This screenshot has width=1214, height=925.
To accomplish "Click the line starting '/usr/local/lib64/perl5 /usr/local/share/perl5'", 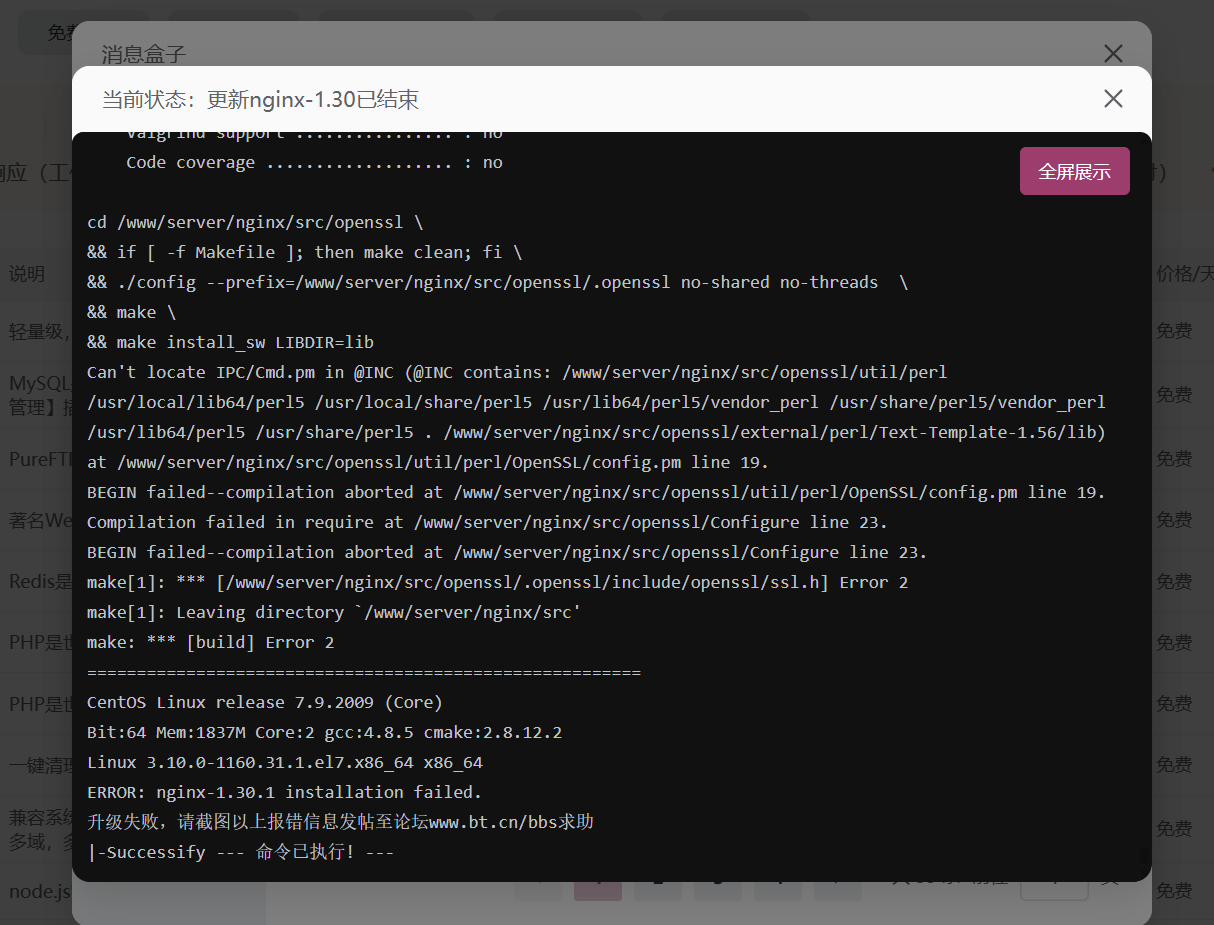I will 596,402.
